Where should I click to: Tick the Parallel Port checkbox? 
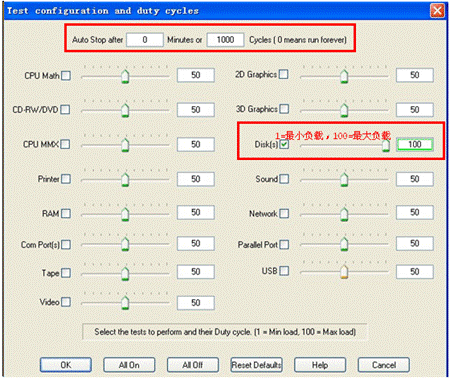click(284, 245)
